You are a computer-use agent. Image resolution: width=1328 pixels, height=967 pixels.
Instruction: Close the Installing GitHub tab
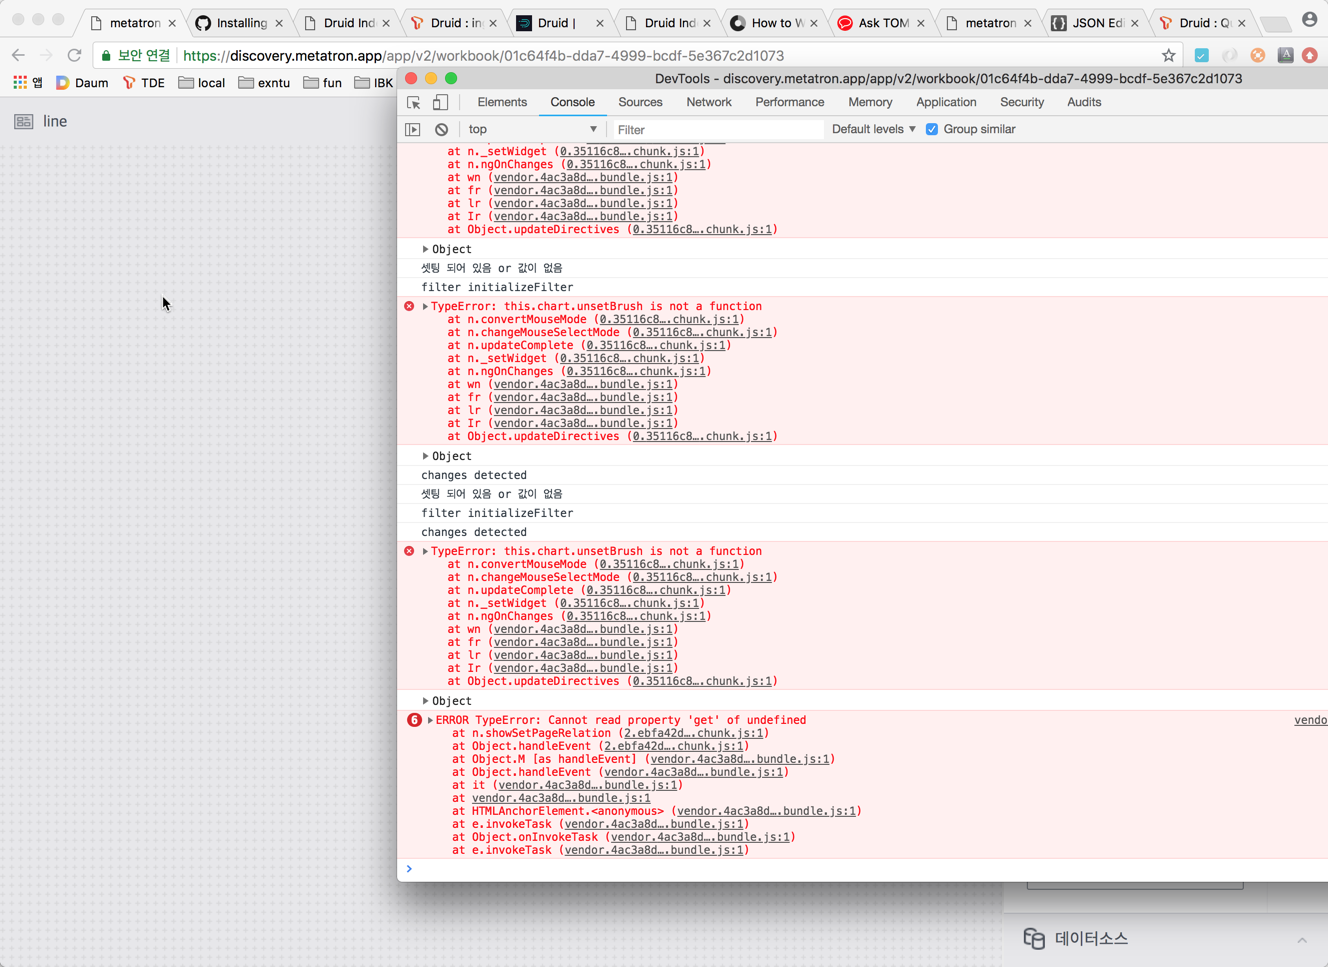pos(279,23)
